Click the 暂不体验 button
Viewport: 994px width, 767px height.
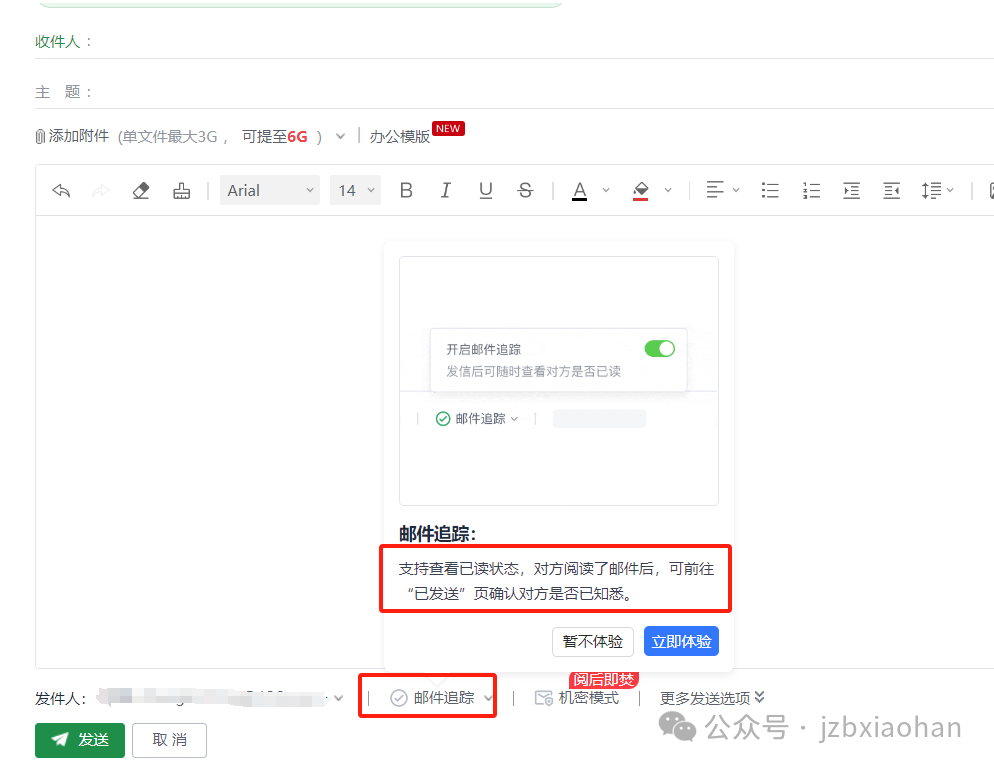[x=593, y=641]
